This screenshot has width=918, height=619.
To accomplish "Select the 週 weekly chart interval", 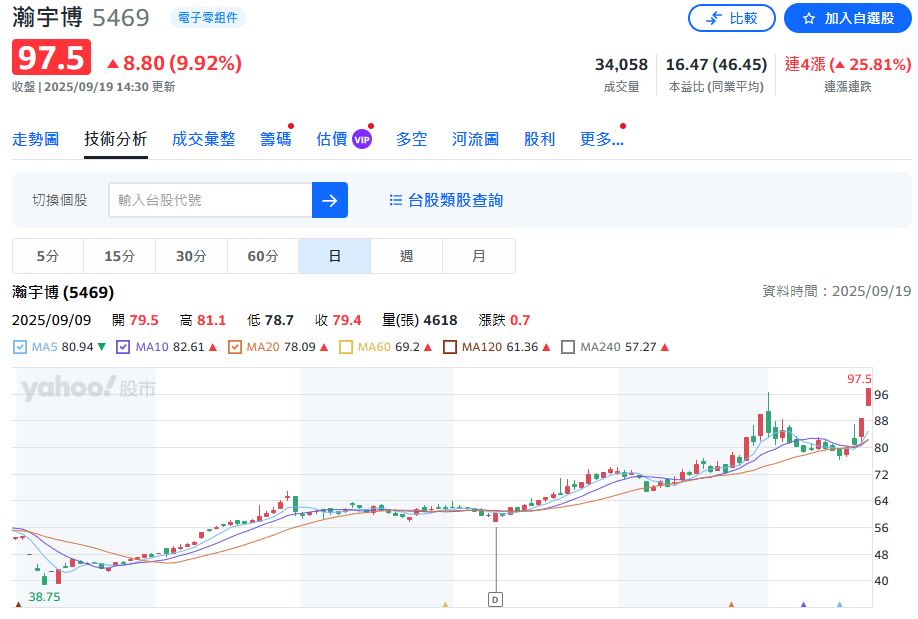I will pos(406,256).
